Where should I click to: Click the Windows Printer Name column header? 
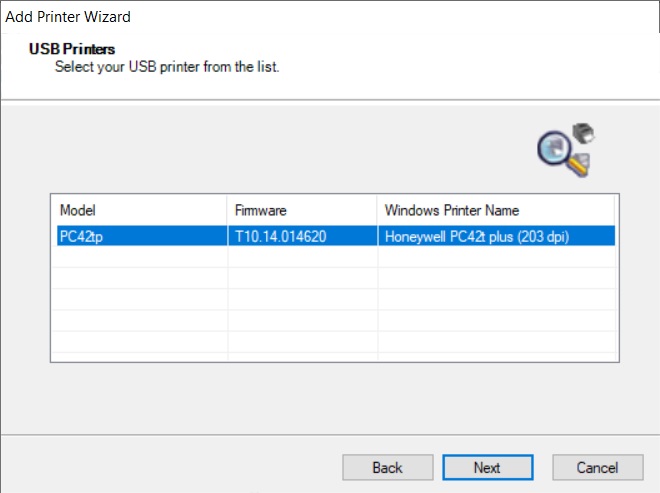(x=496, y=210)
